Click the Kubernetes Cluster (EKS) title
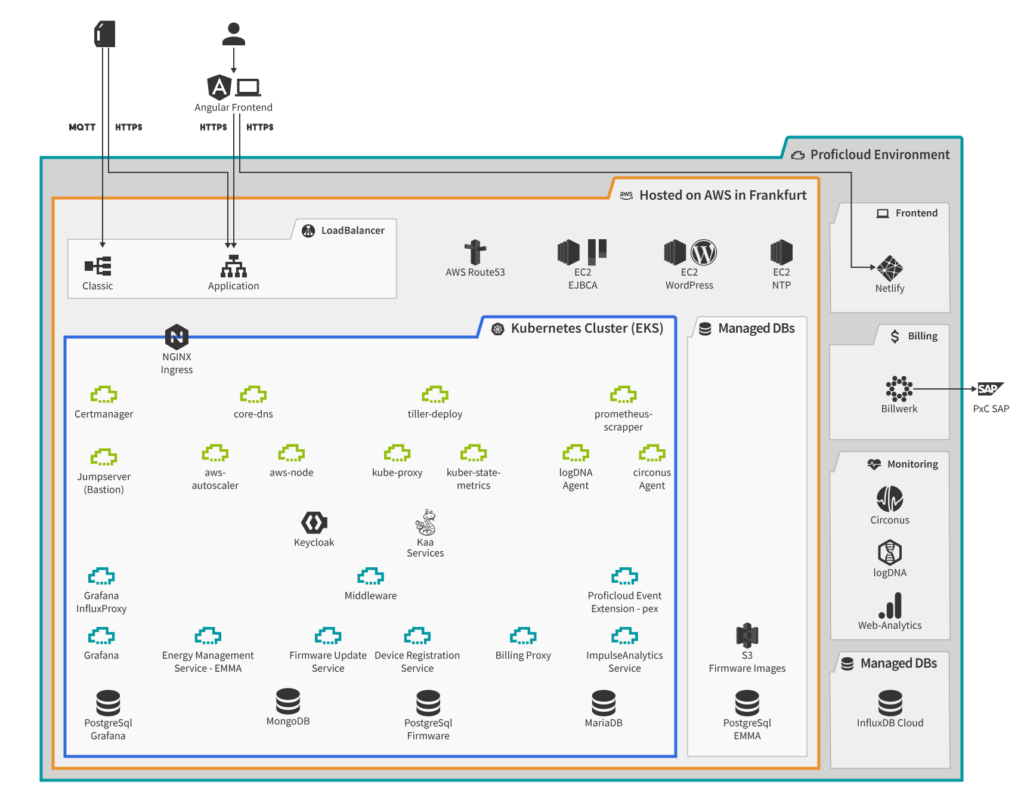This screenshot has width=1024, height=794. pyautogui.click(x=587, y=328)
